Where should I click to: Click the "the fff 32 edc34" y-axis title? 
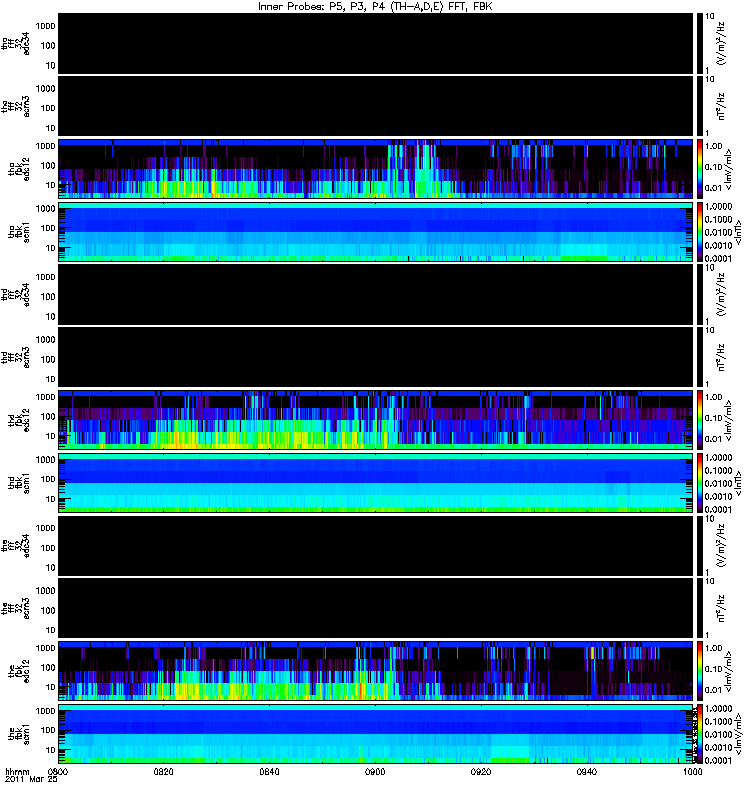point(15,546)
